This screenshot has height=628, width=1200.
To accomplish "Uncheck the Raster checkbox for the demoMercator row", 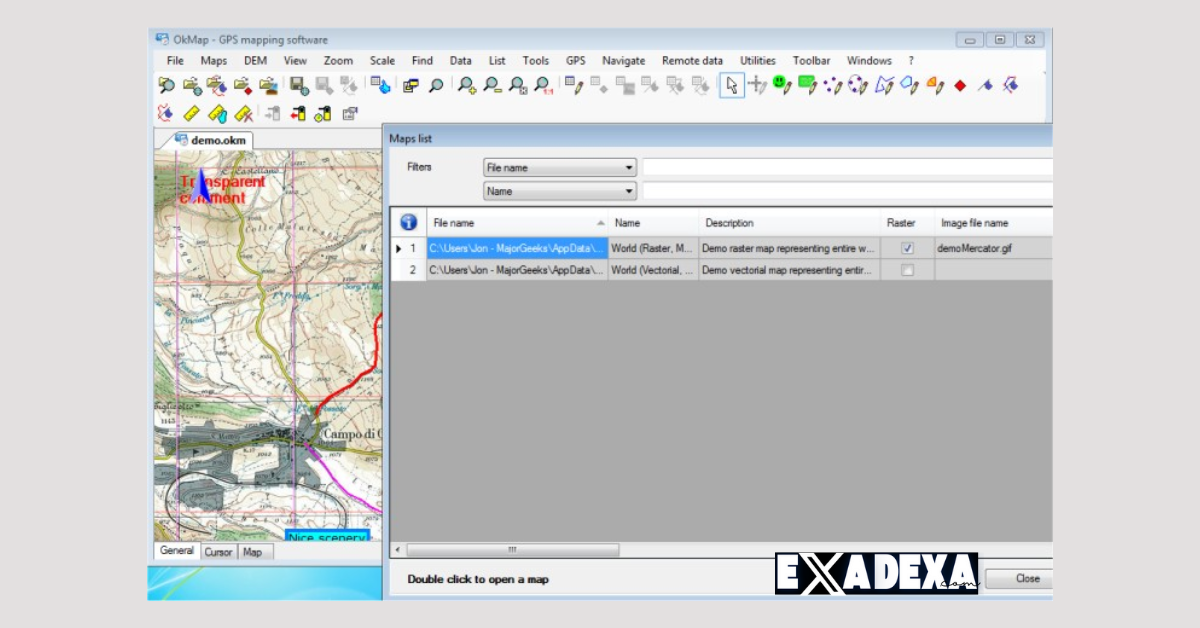I will (905, 248).
